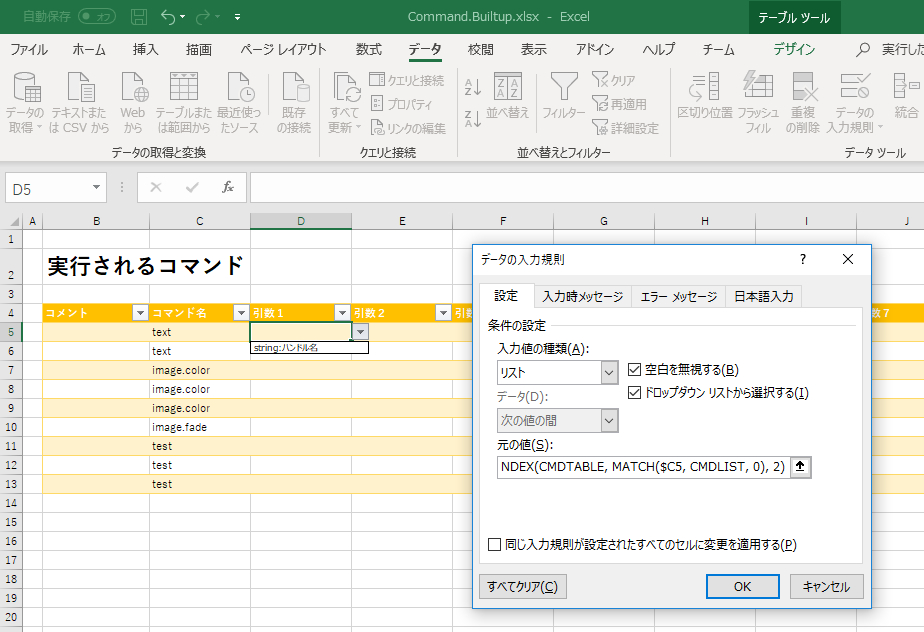Open the コメント column filter dropdown
The image size is (924, 632).
(140, 313)
